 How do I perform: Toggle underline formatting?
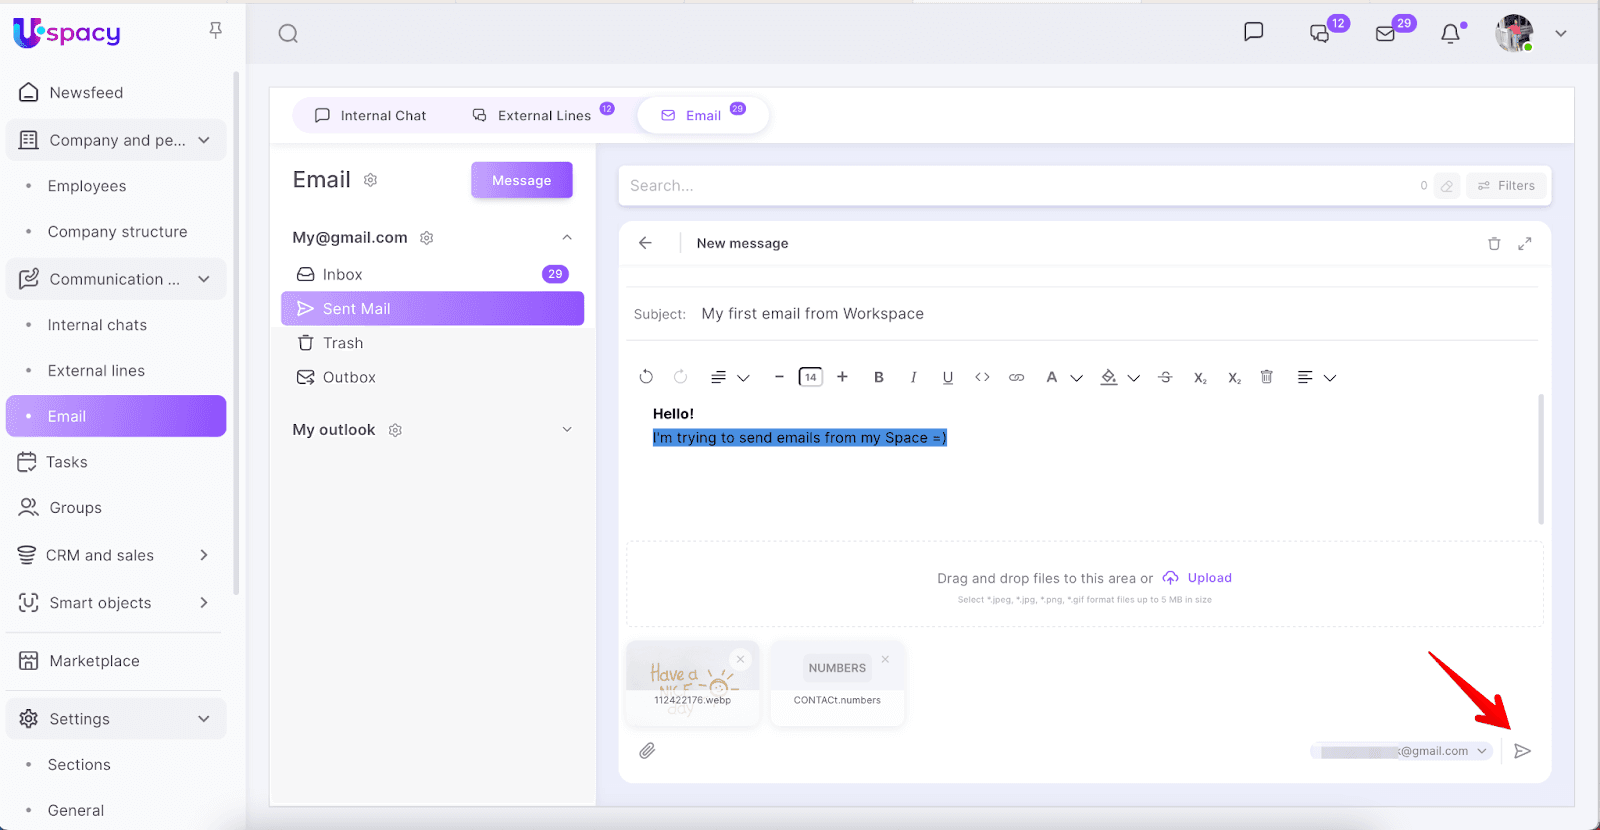pos(948,377)
